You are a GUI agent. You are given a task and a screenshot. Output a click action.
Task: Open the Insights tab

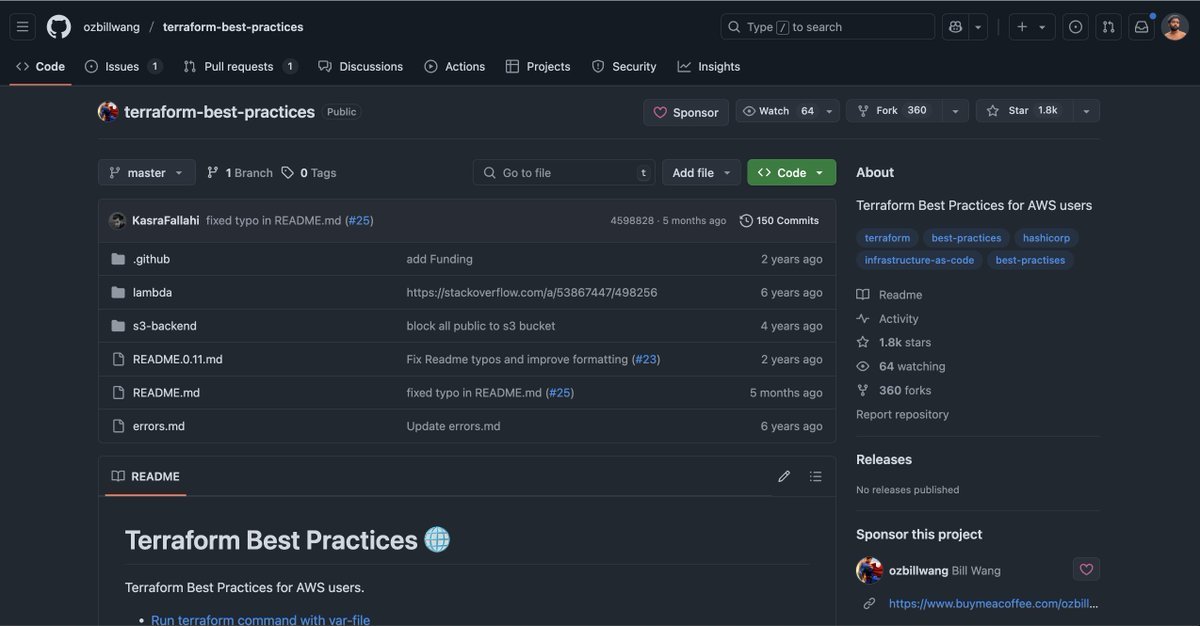click(709, 67)
